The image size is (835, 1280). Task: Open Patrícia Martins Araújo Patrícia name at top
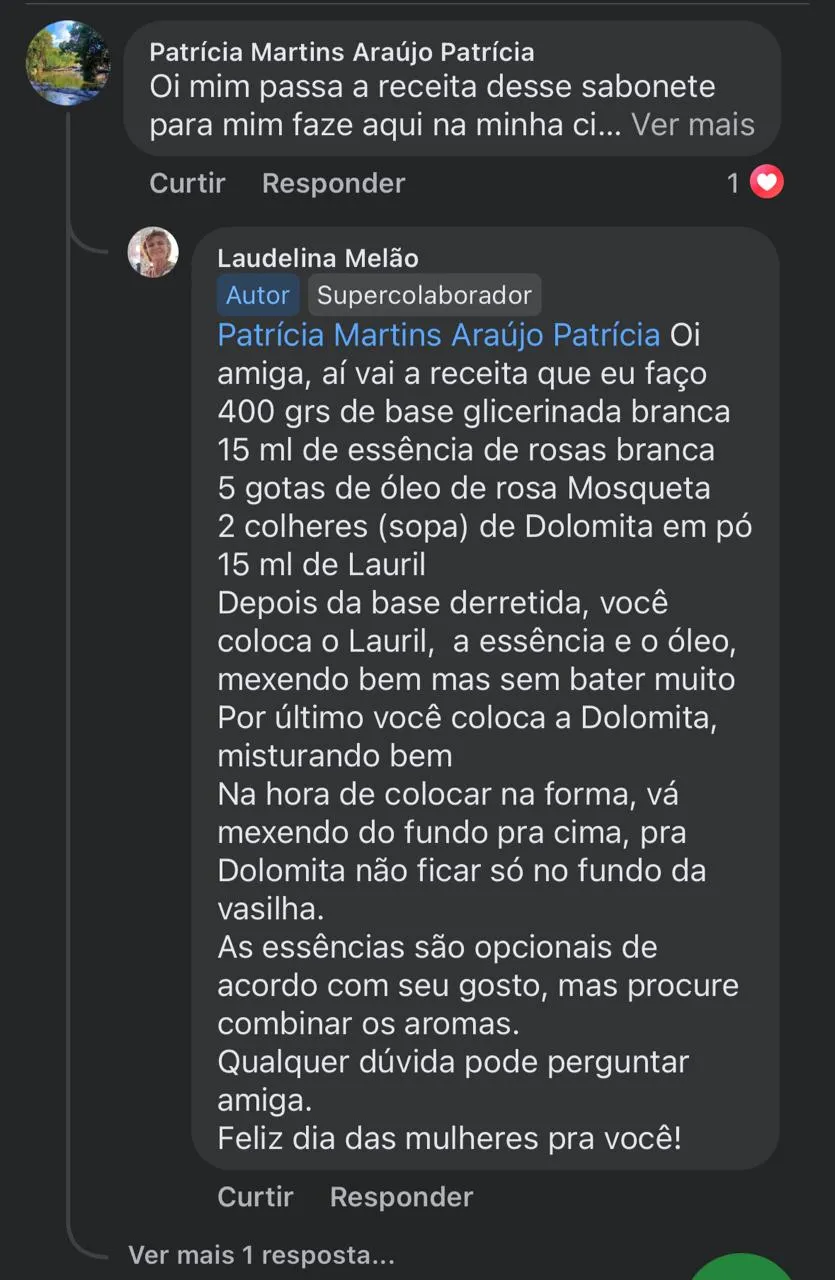click(x=341, y=52)
